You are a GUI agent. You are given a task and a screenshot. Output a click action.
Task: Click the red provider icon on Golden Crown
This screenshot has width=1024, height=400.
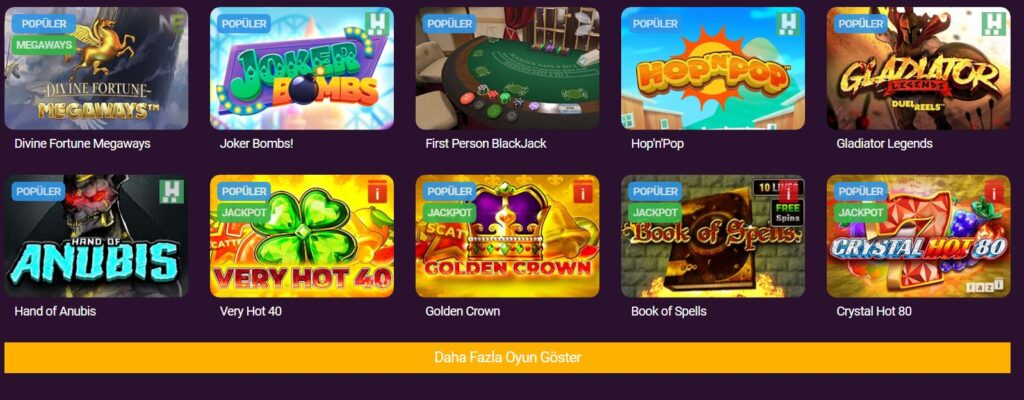point(583,193)
